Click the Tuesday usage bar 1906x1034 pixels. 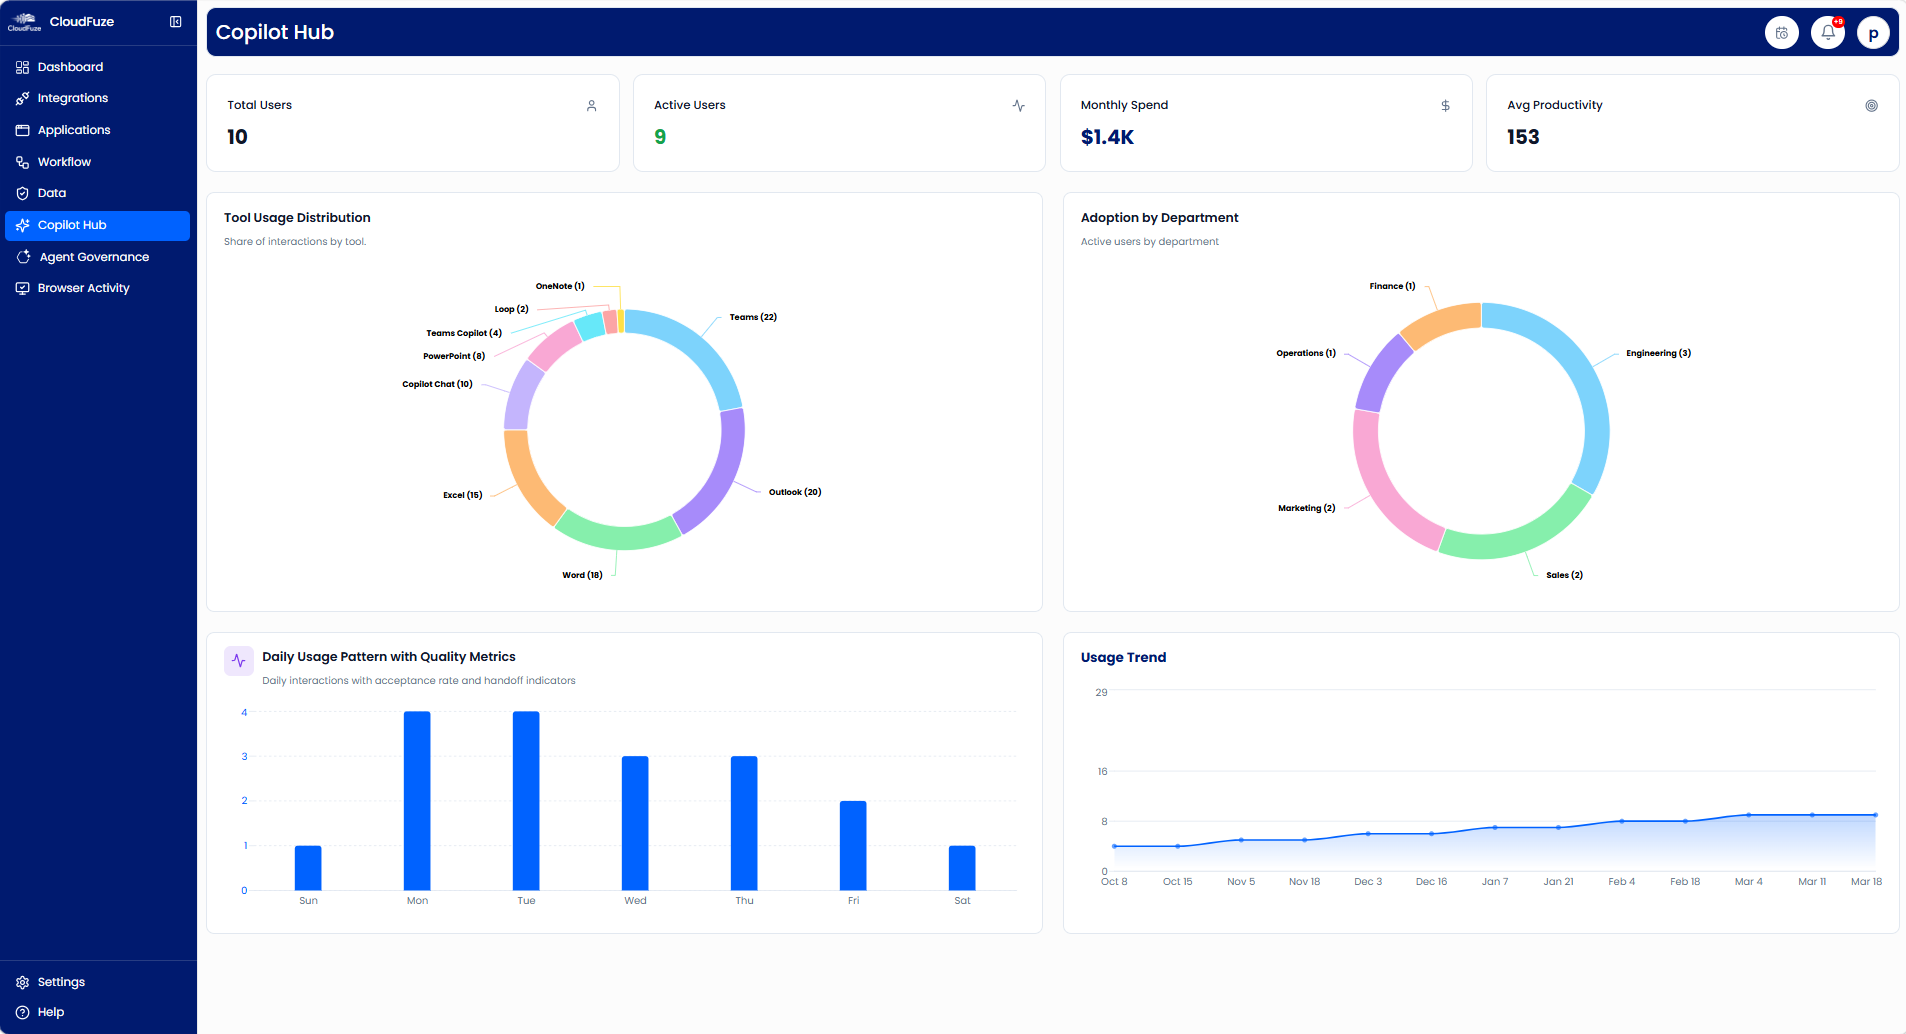(x=526, y=800)
